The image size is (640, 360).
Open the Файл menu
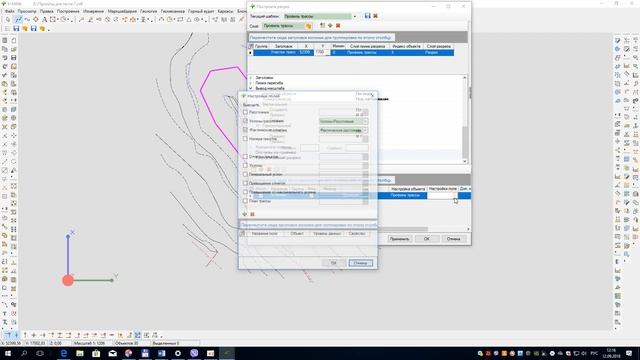point(9,11)
